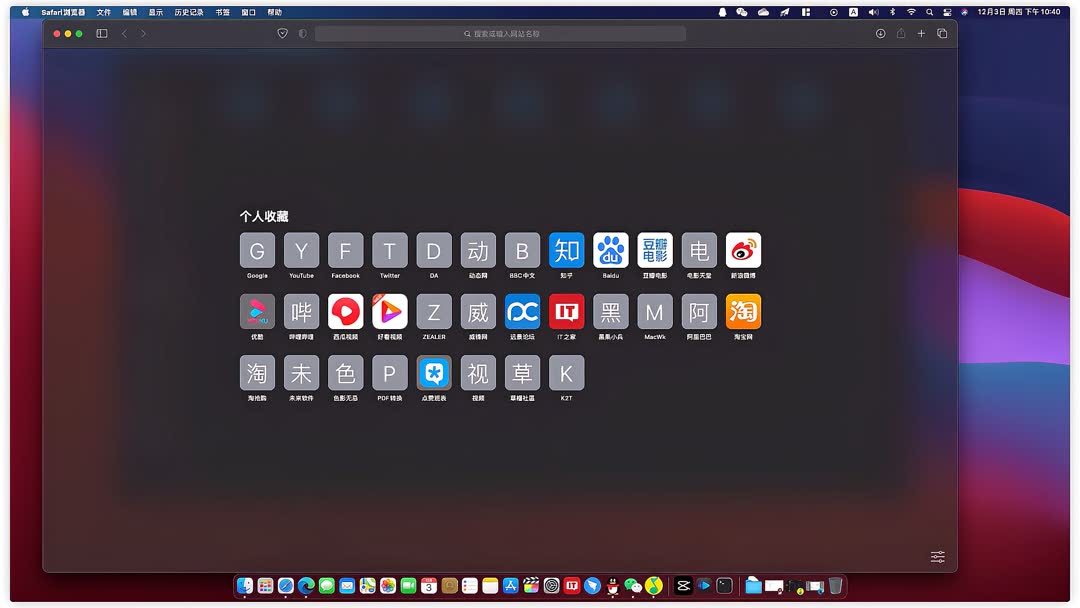Viewport: 1080px width, 608px height.
Task: Open the 哔哩哔哩 favorite
Action: (301, 313)
